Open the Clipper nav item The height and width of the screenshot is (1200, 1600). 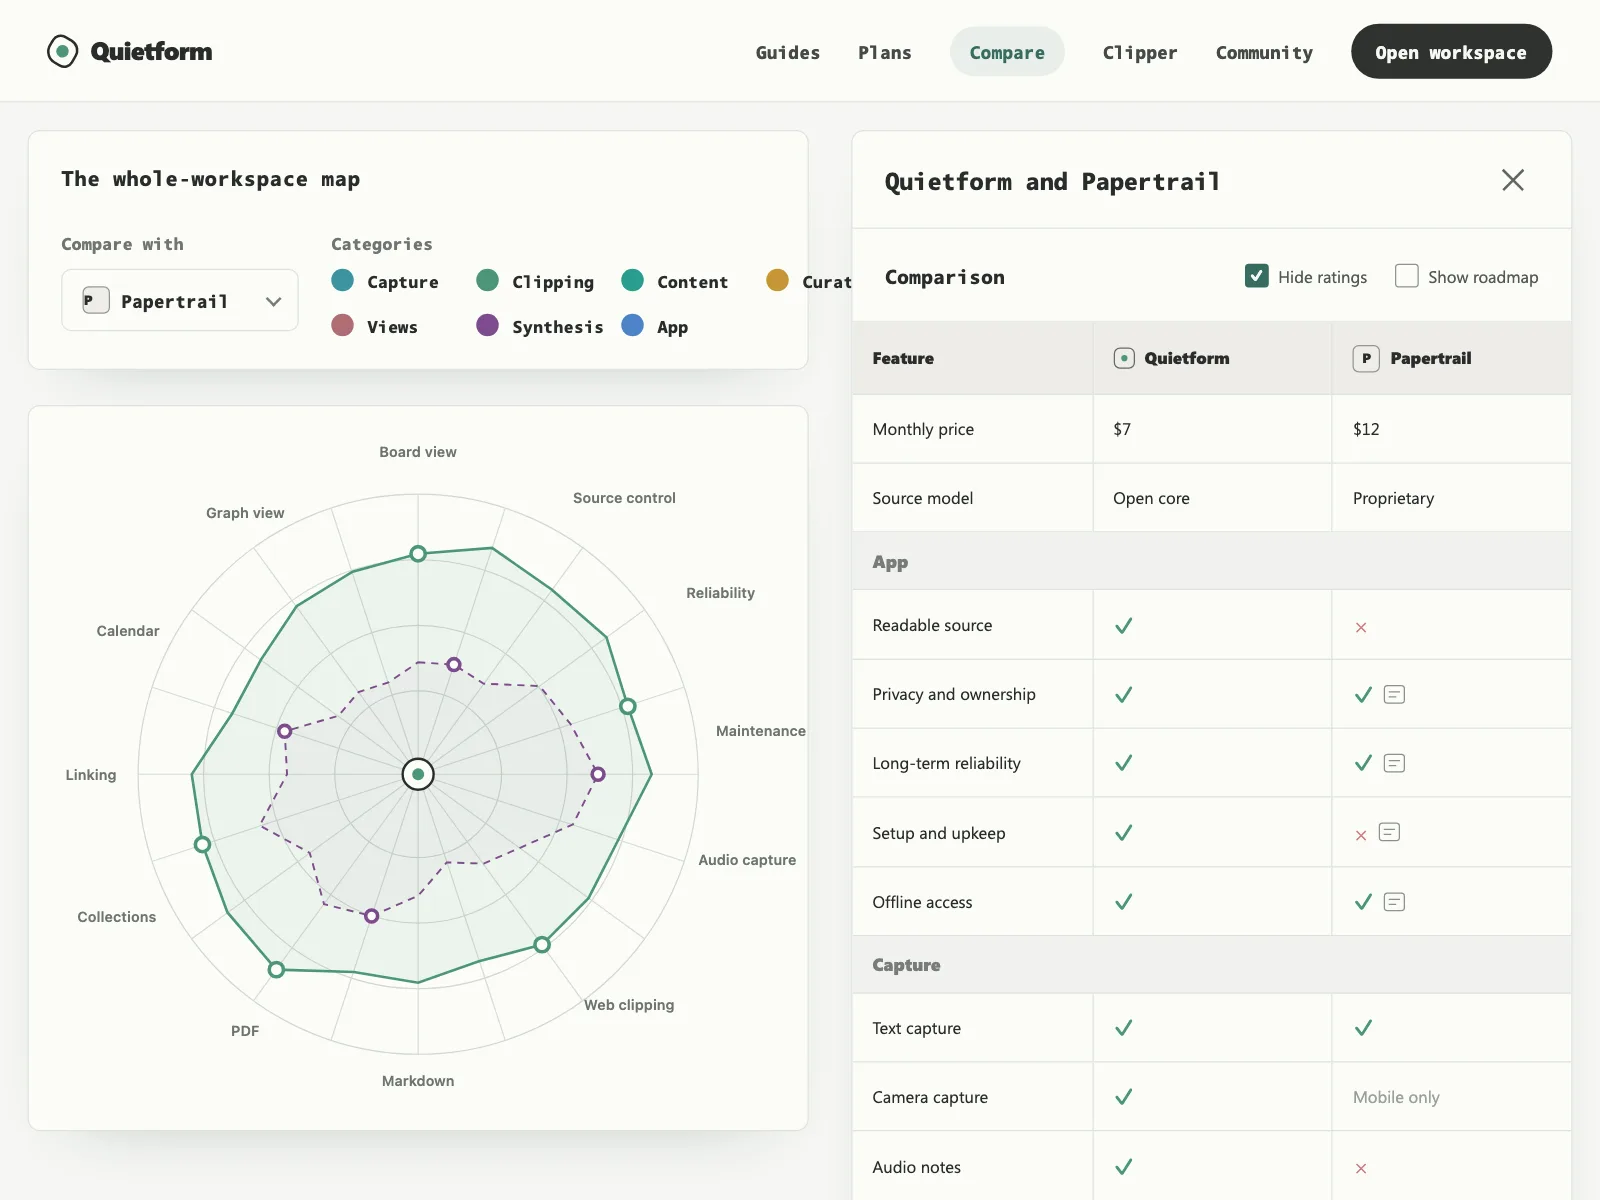pos(1140,52)
